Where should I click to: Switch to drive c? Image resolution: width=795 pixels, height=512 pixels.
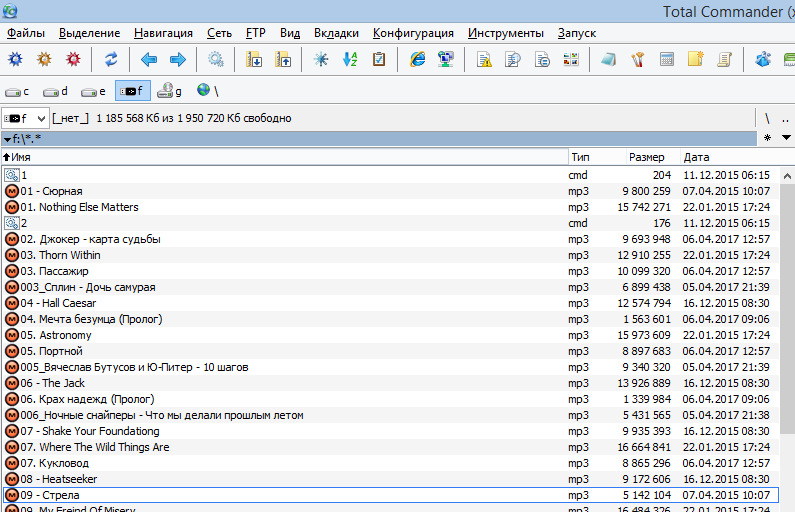coord(17,91)
